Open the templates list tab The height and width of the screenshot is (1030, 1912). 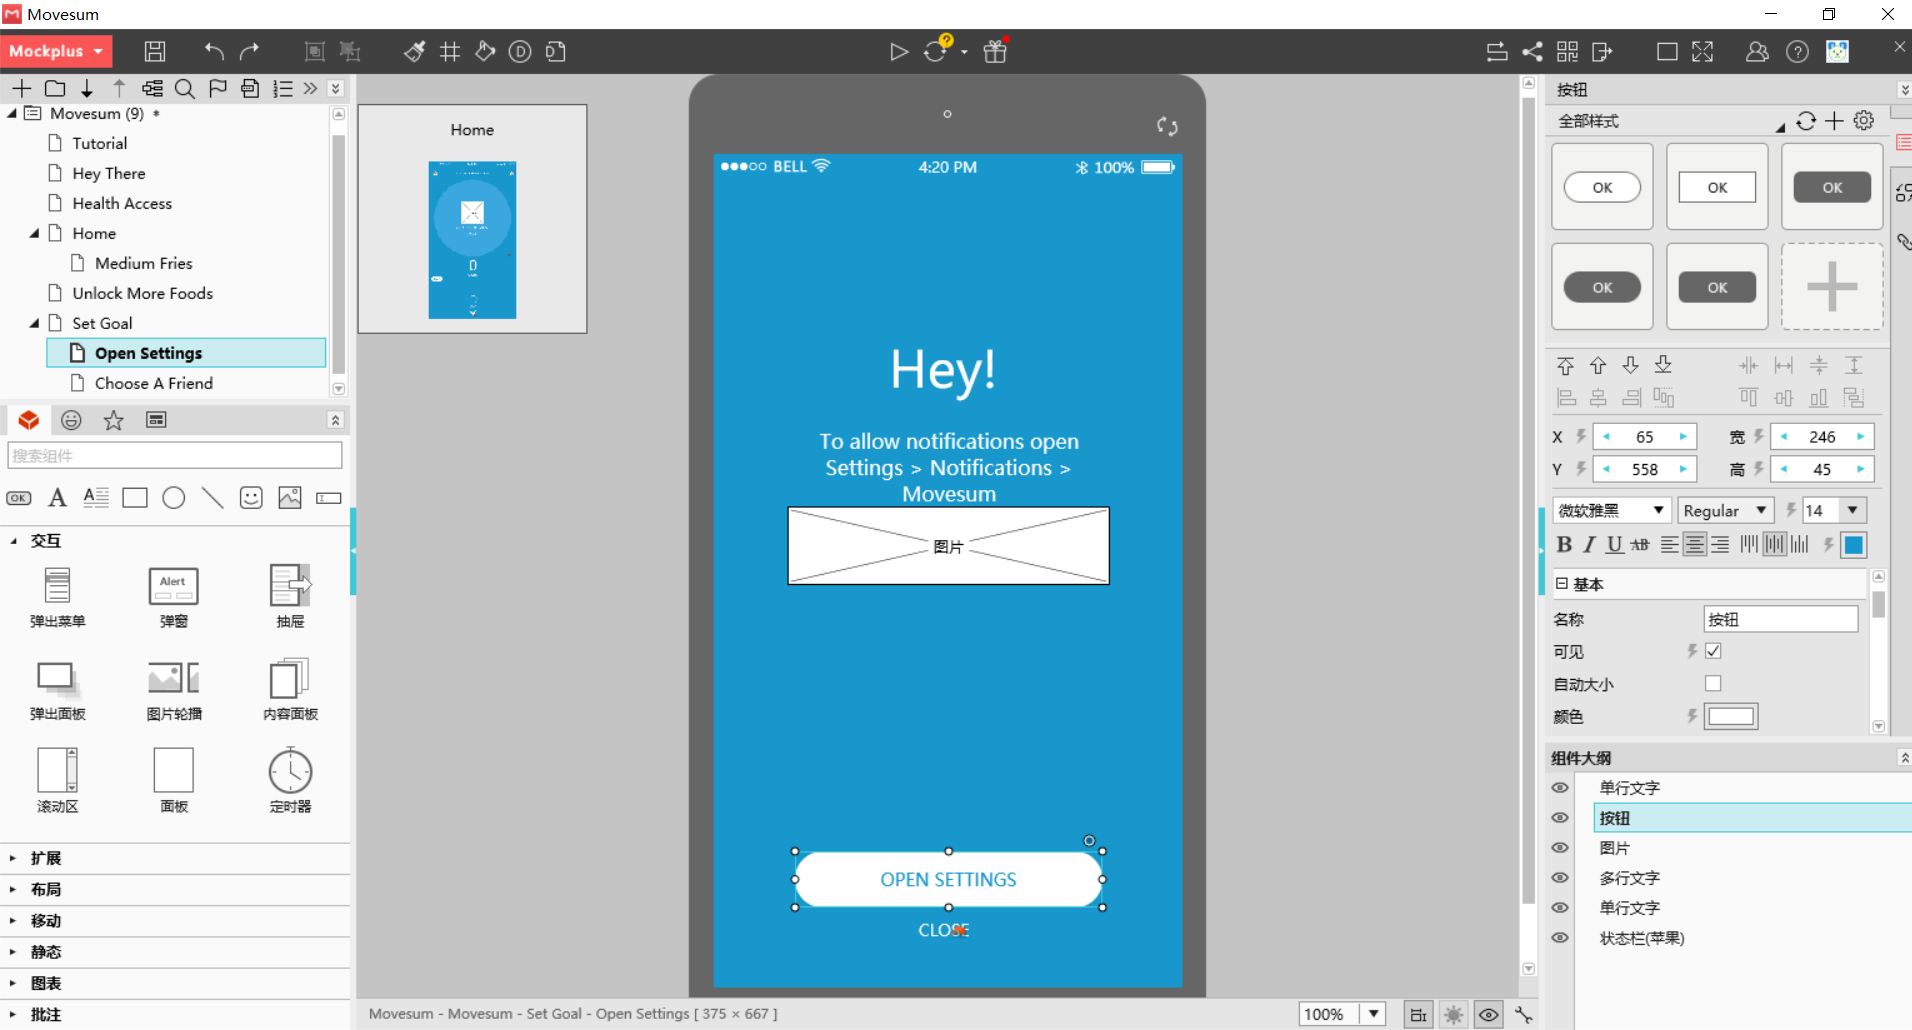[x=156, y=420]
